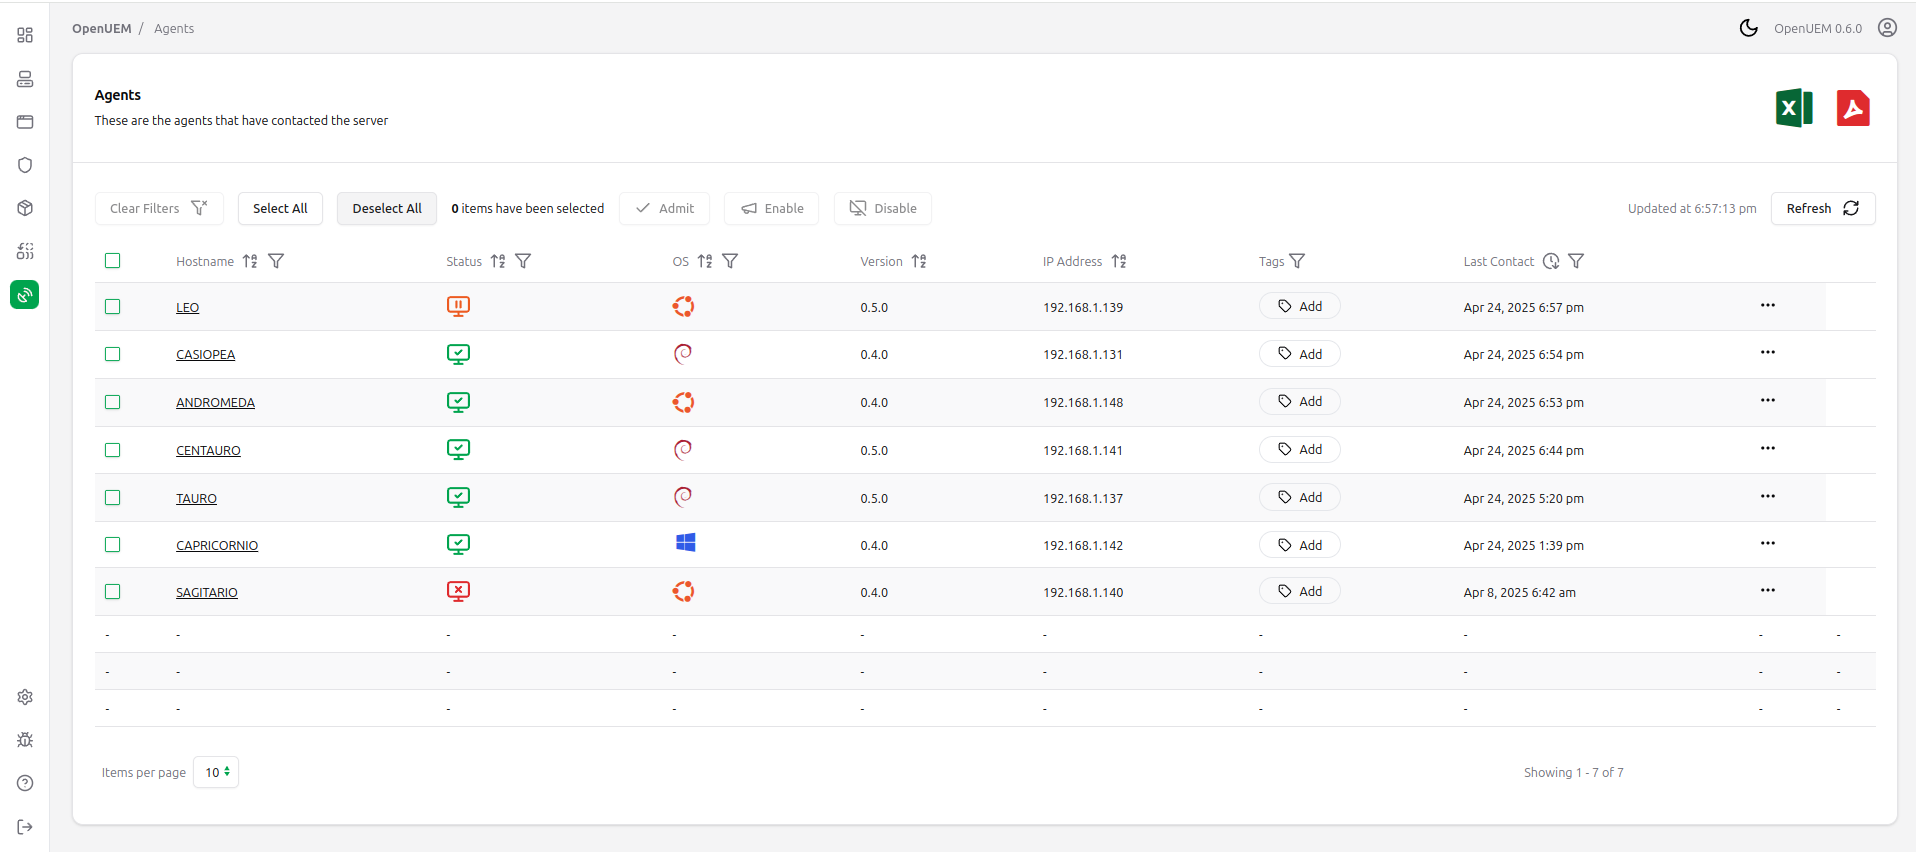Image resolution: width=1916 pixels, height=852 pixels.
Task: Sort agents by Version
Action: pos(919,261)
